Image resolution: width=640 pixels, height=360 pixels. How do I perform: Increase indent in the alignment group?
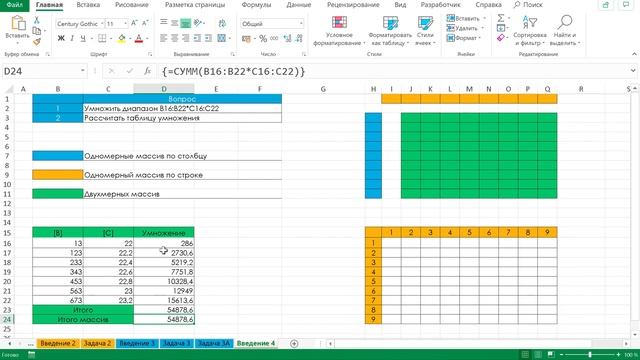click(x=208, y=38)
